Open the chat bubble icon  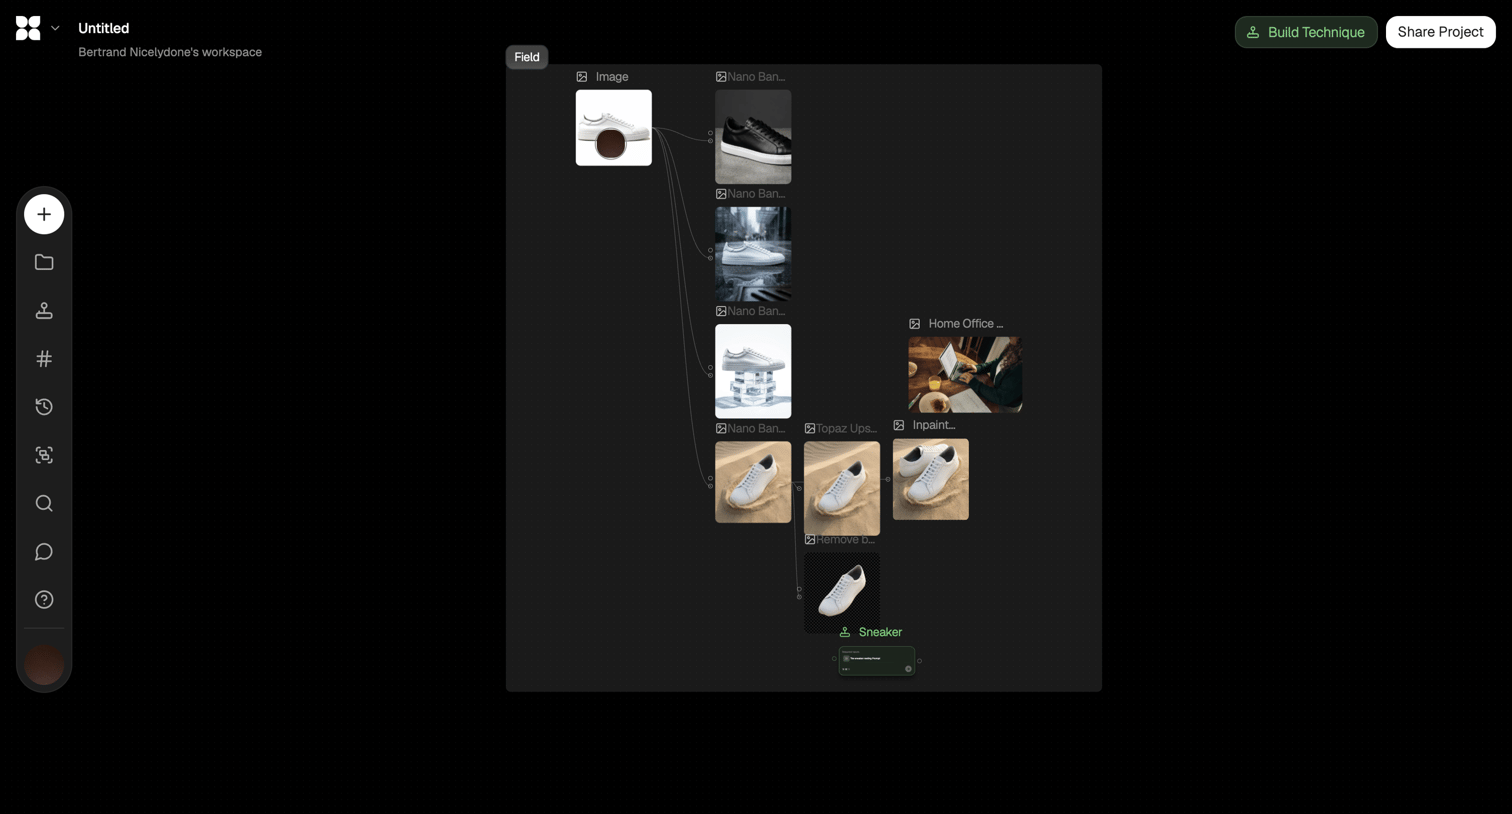[44, 552]
